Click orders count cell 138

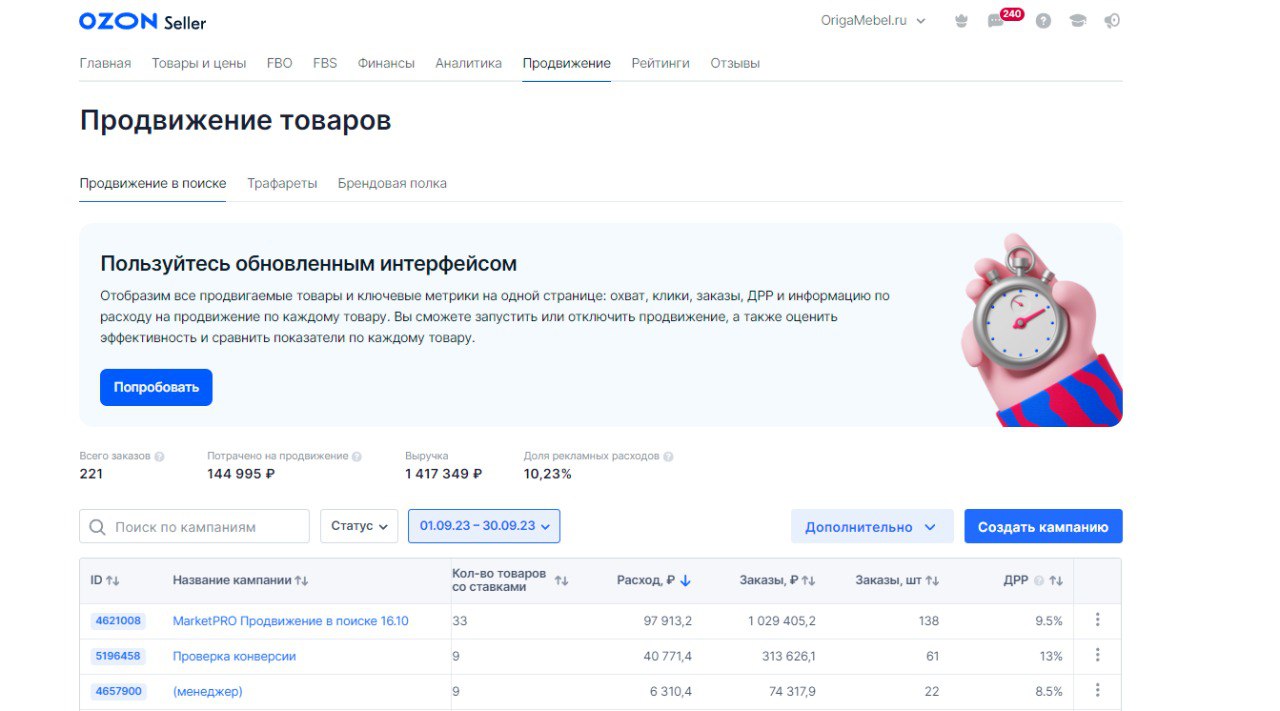[x=929, y=621]
